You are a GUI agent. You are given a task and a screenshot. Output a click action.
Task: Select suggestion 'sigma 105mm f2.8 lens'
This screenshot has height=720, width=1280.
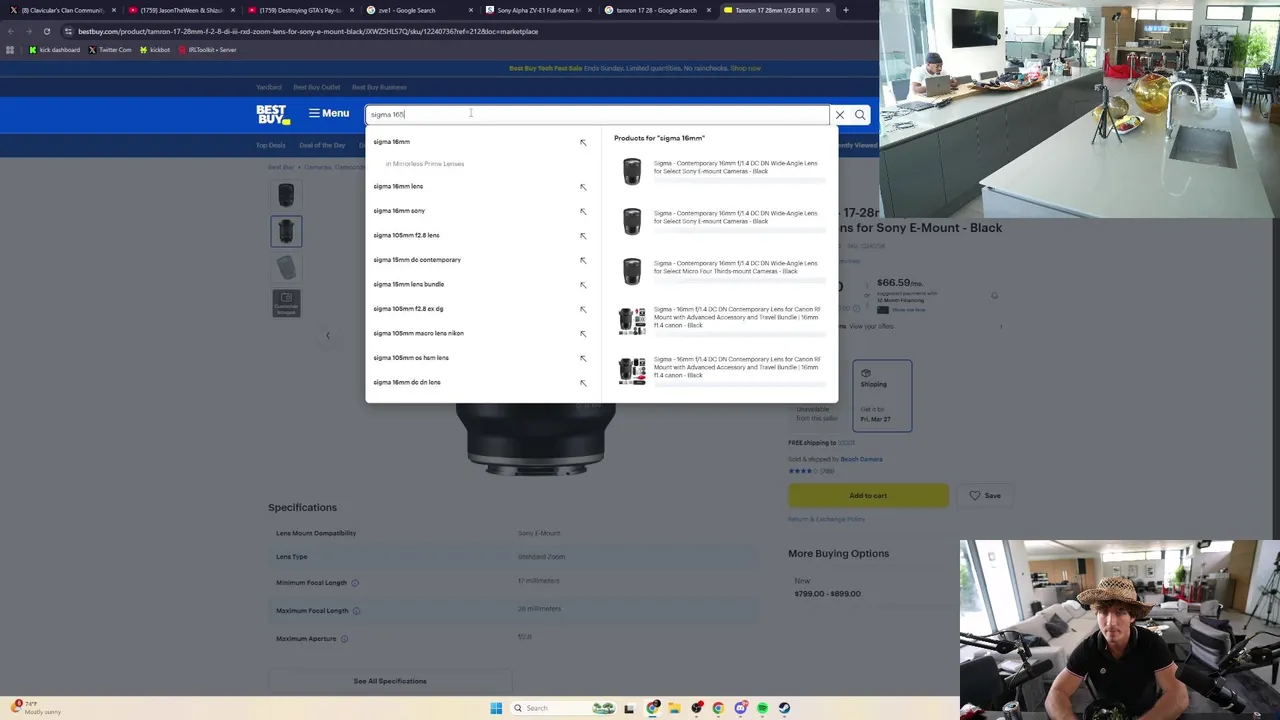click(406, 235)
